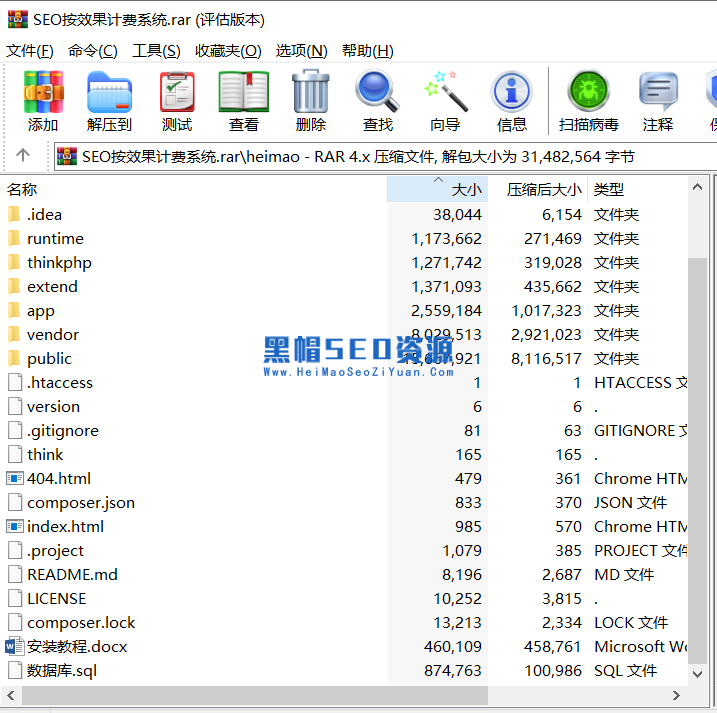Show archive Info (信息) icon
Image resolution: width=717 pixels, height=713 pixels.
point(511,101)
